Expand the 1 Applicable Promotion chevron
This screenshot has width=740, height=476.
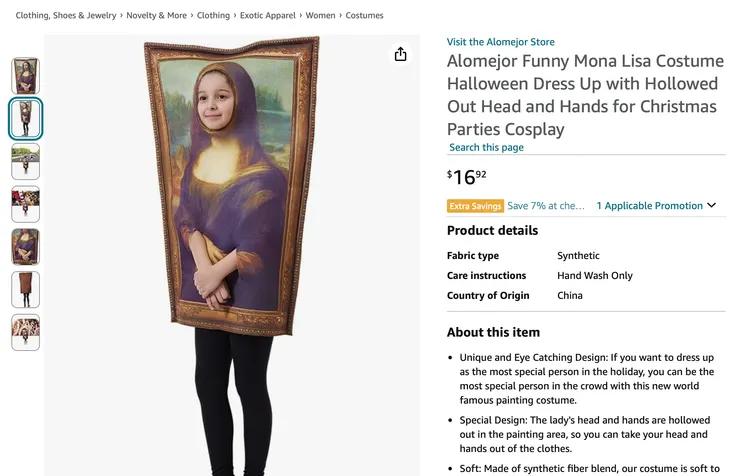712,206
